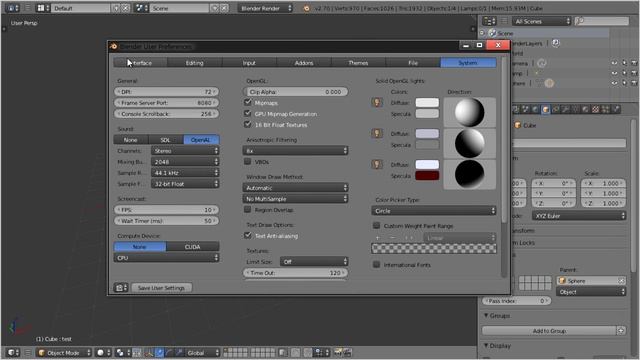Select the rotate manipulator arc icon
This screenshot has height=360, width=640.
click(x=169, y=352)
